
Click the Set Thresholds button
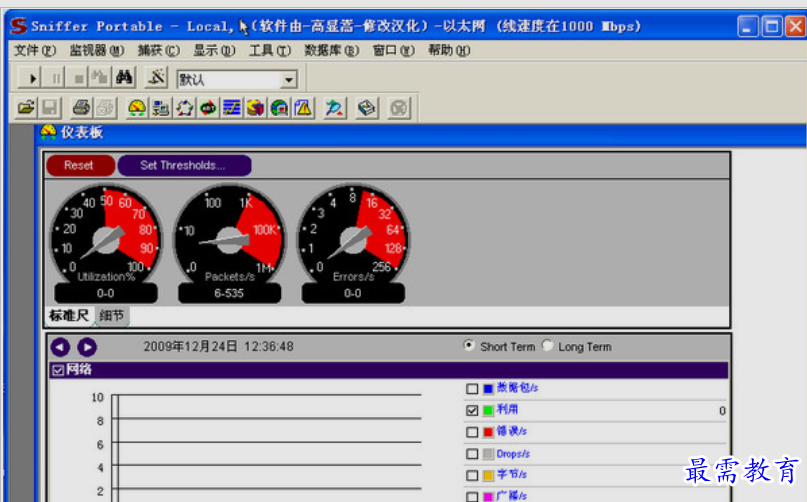[x=184, y=165]
